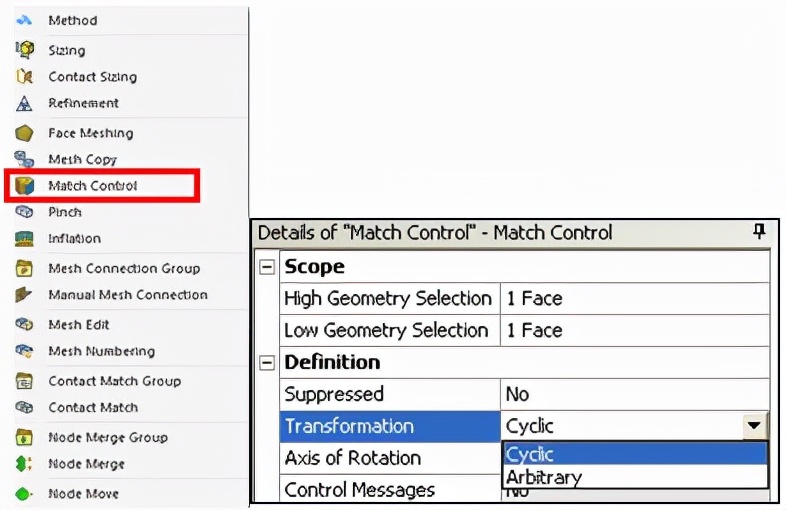
Task: Click the High Geometry Selection value field
Action: (633, 298)
